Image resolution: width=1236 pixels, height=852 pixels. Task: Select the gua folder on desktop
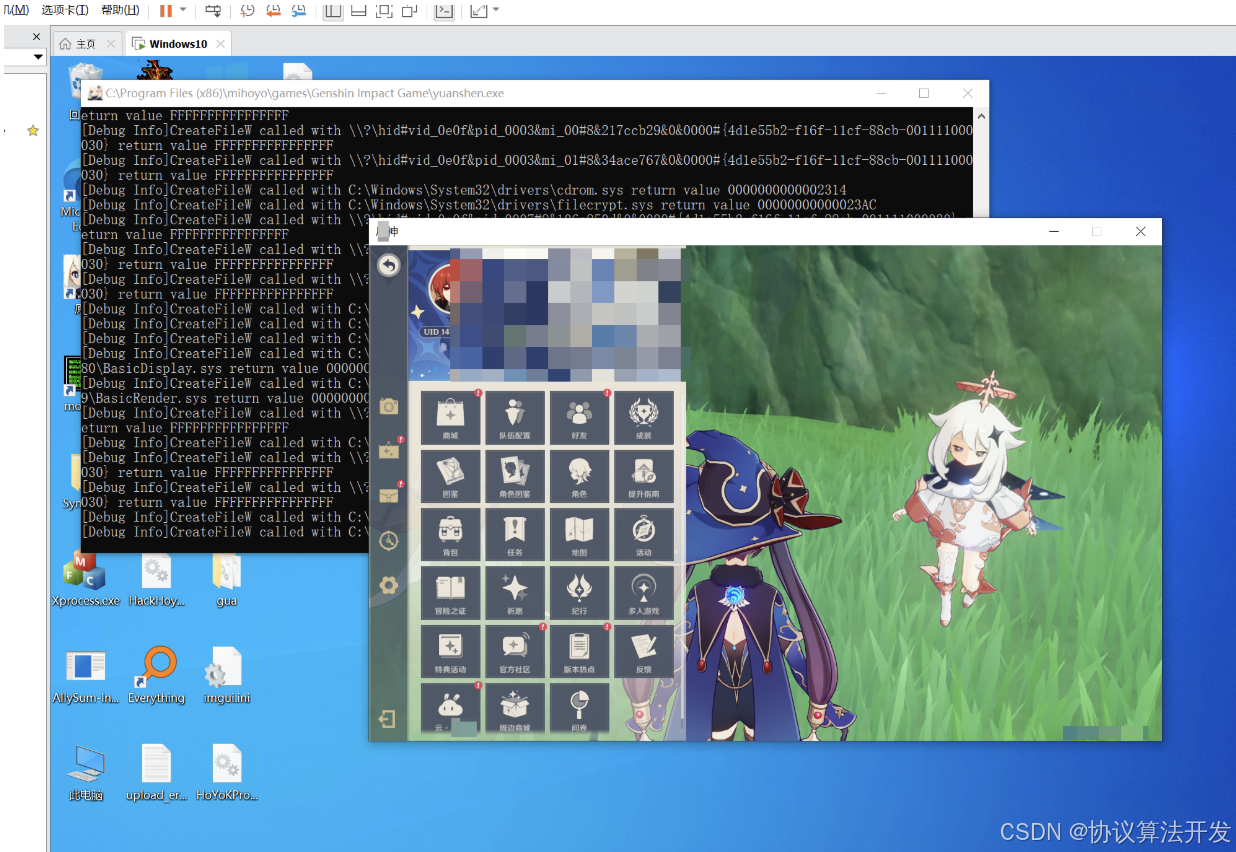coord(227,581)
